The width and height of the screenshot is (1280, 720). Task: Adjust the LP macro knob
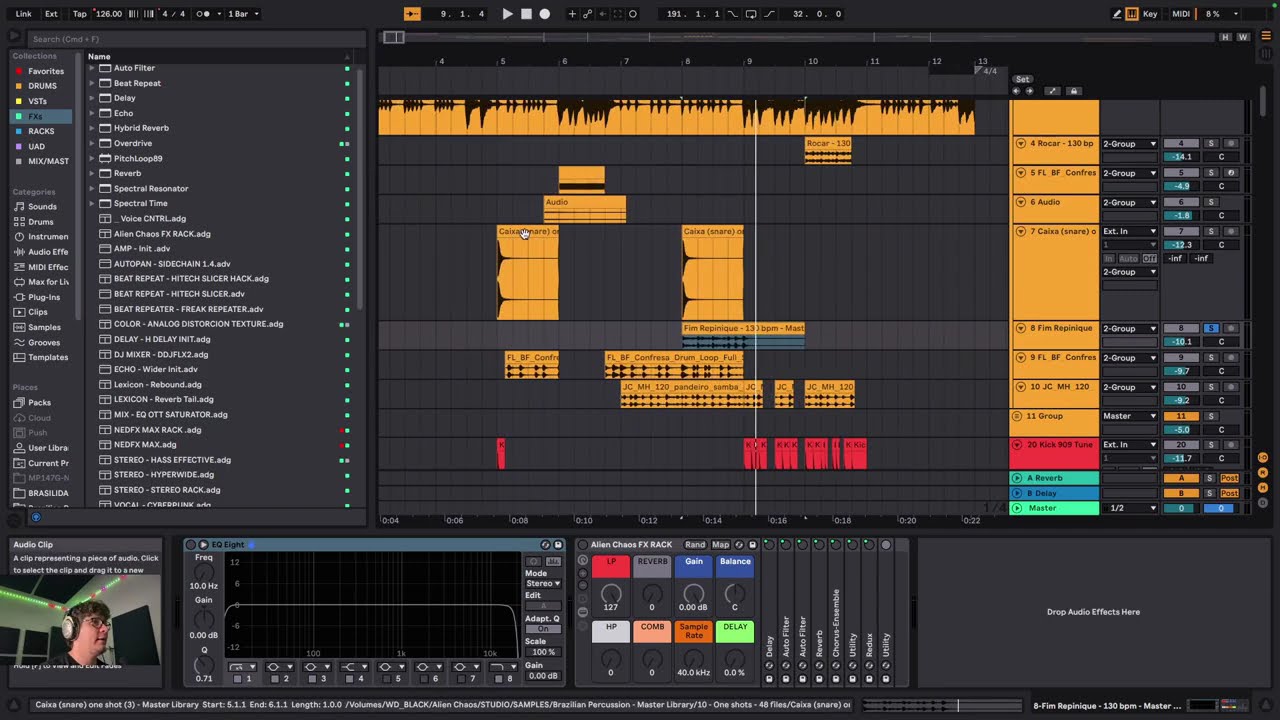pos(611,592)
